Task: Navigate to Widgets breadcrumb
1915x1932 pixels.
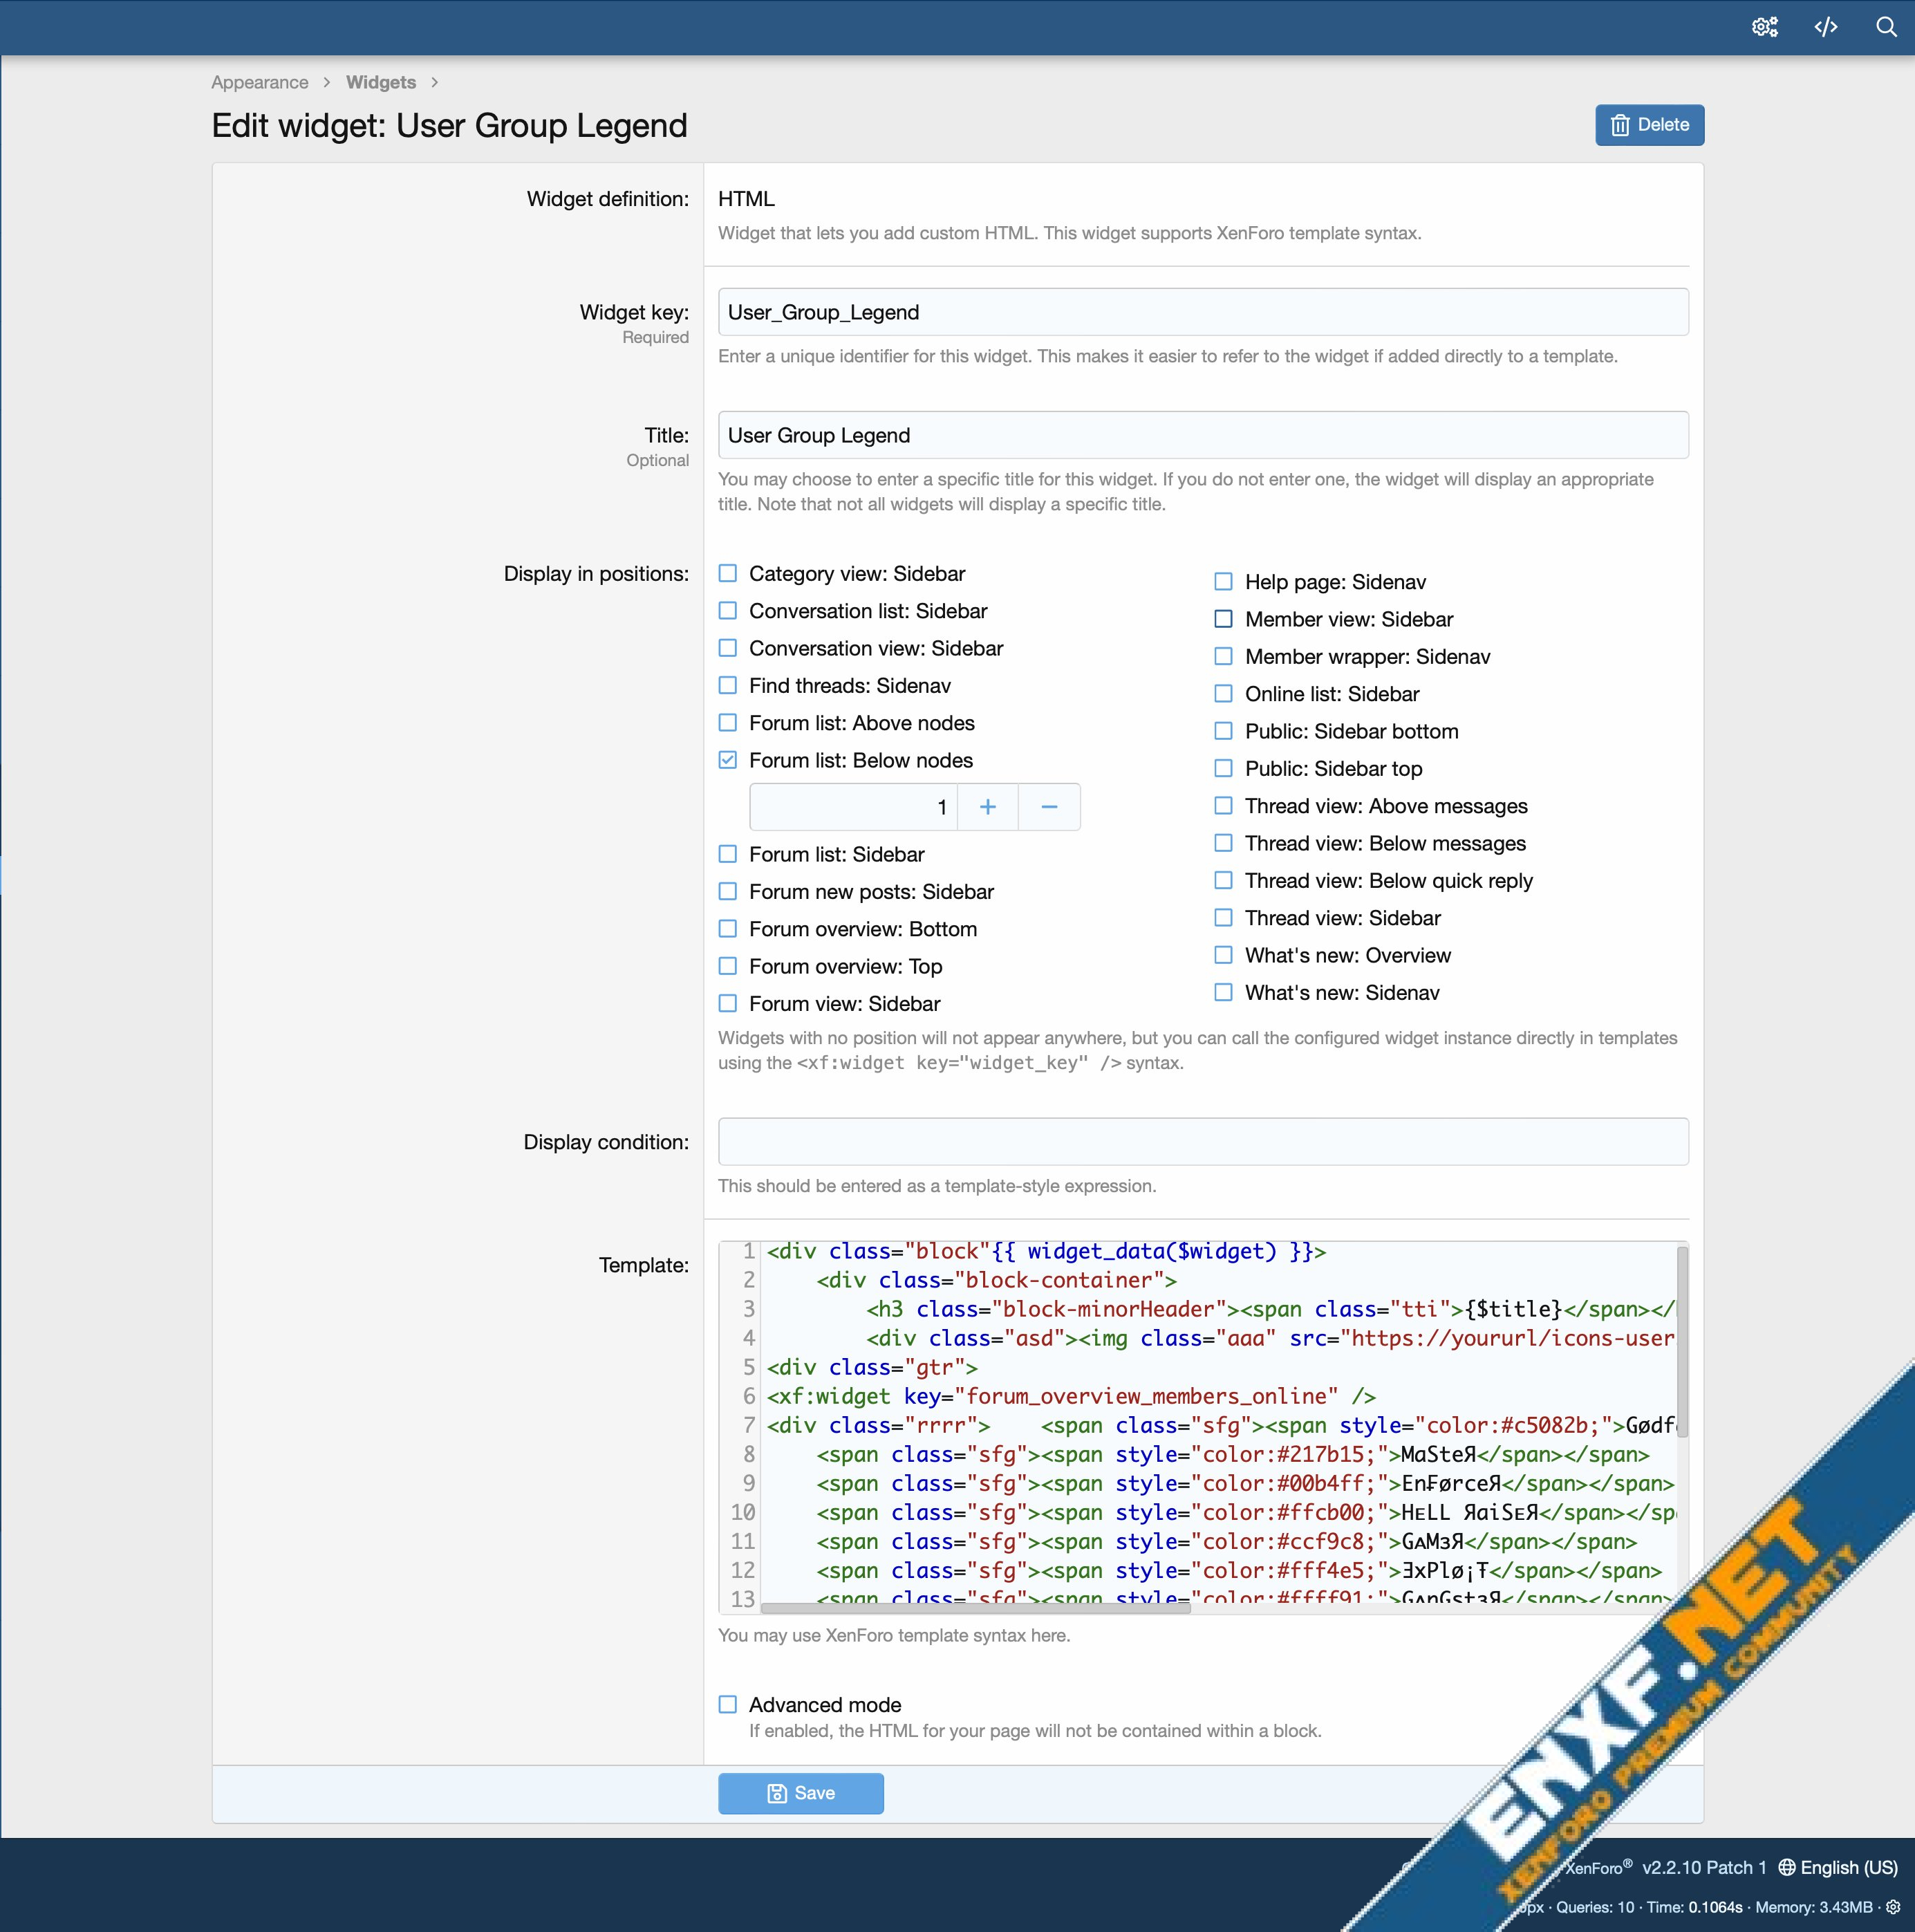Action: click(x=380, y=82)
